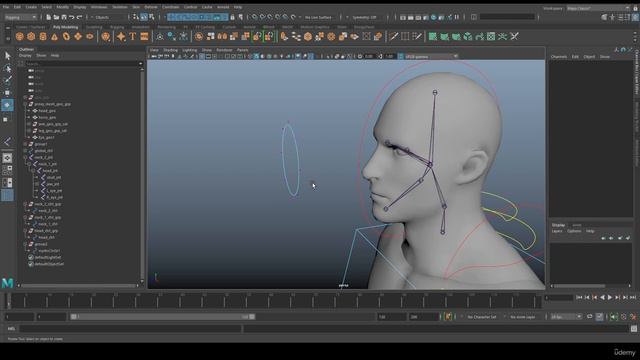Collapse the group2 outliner node
This screenshot has height=360, width=640.
click(25, 244)
